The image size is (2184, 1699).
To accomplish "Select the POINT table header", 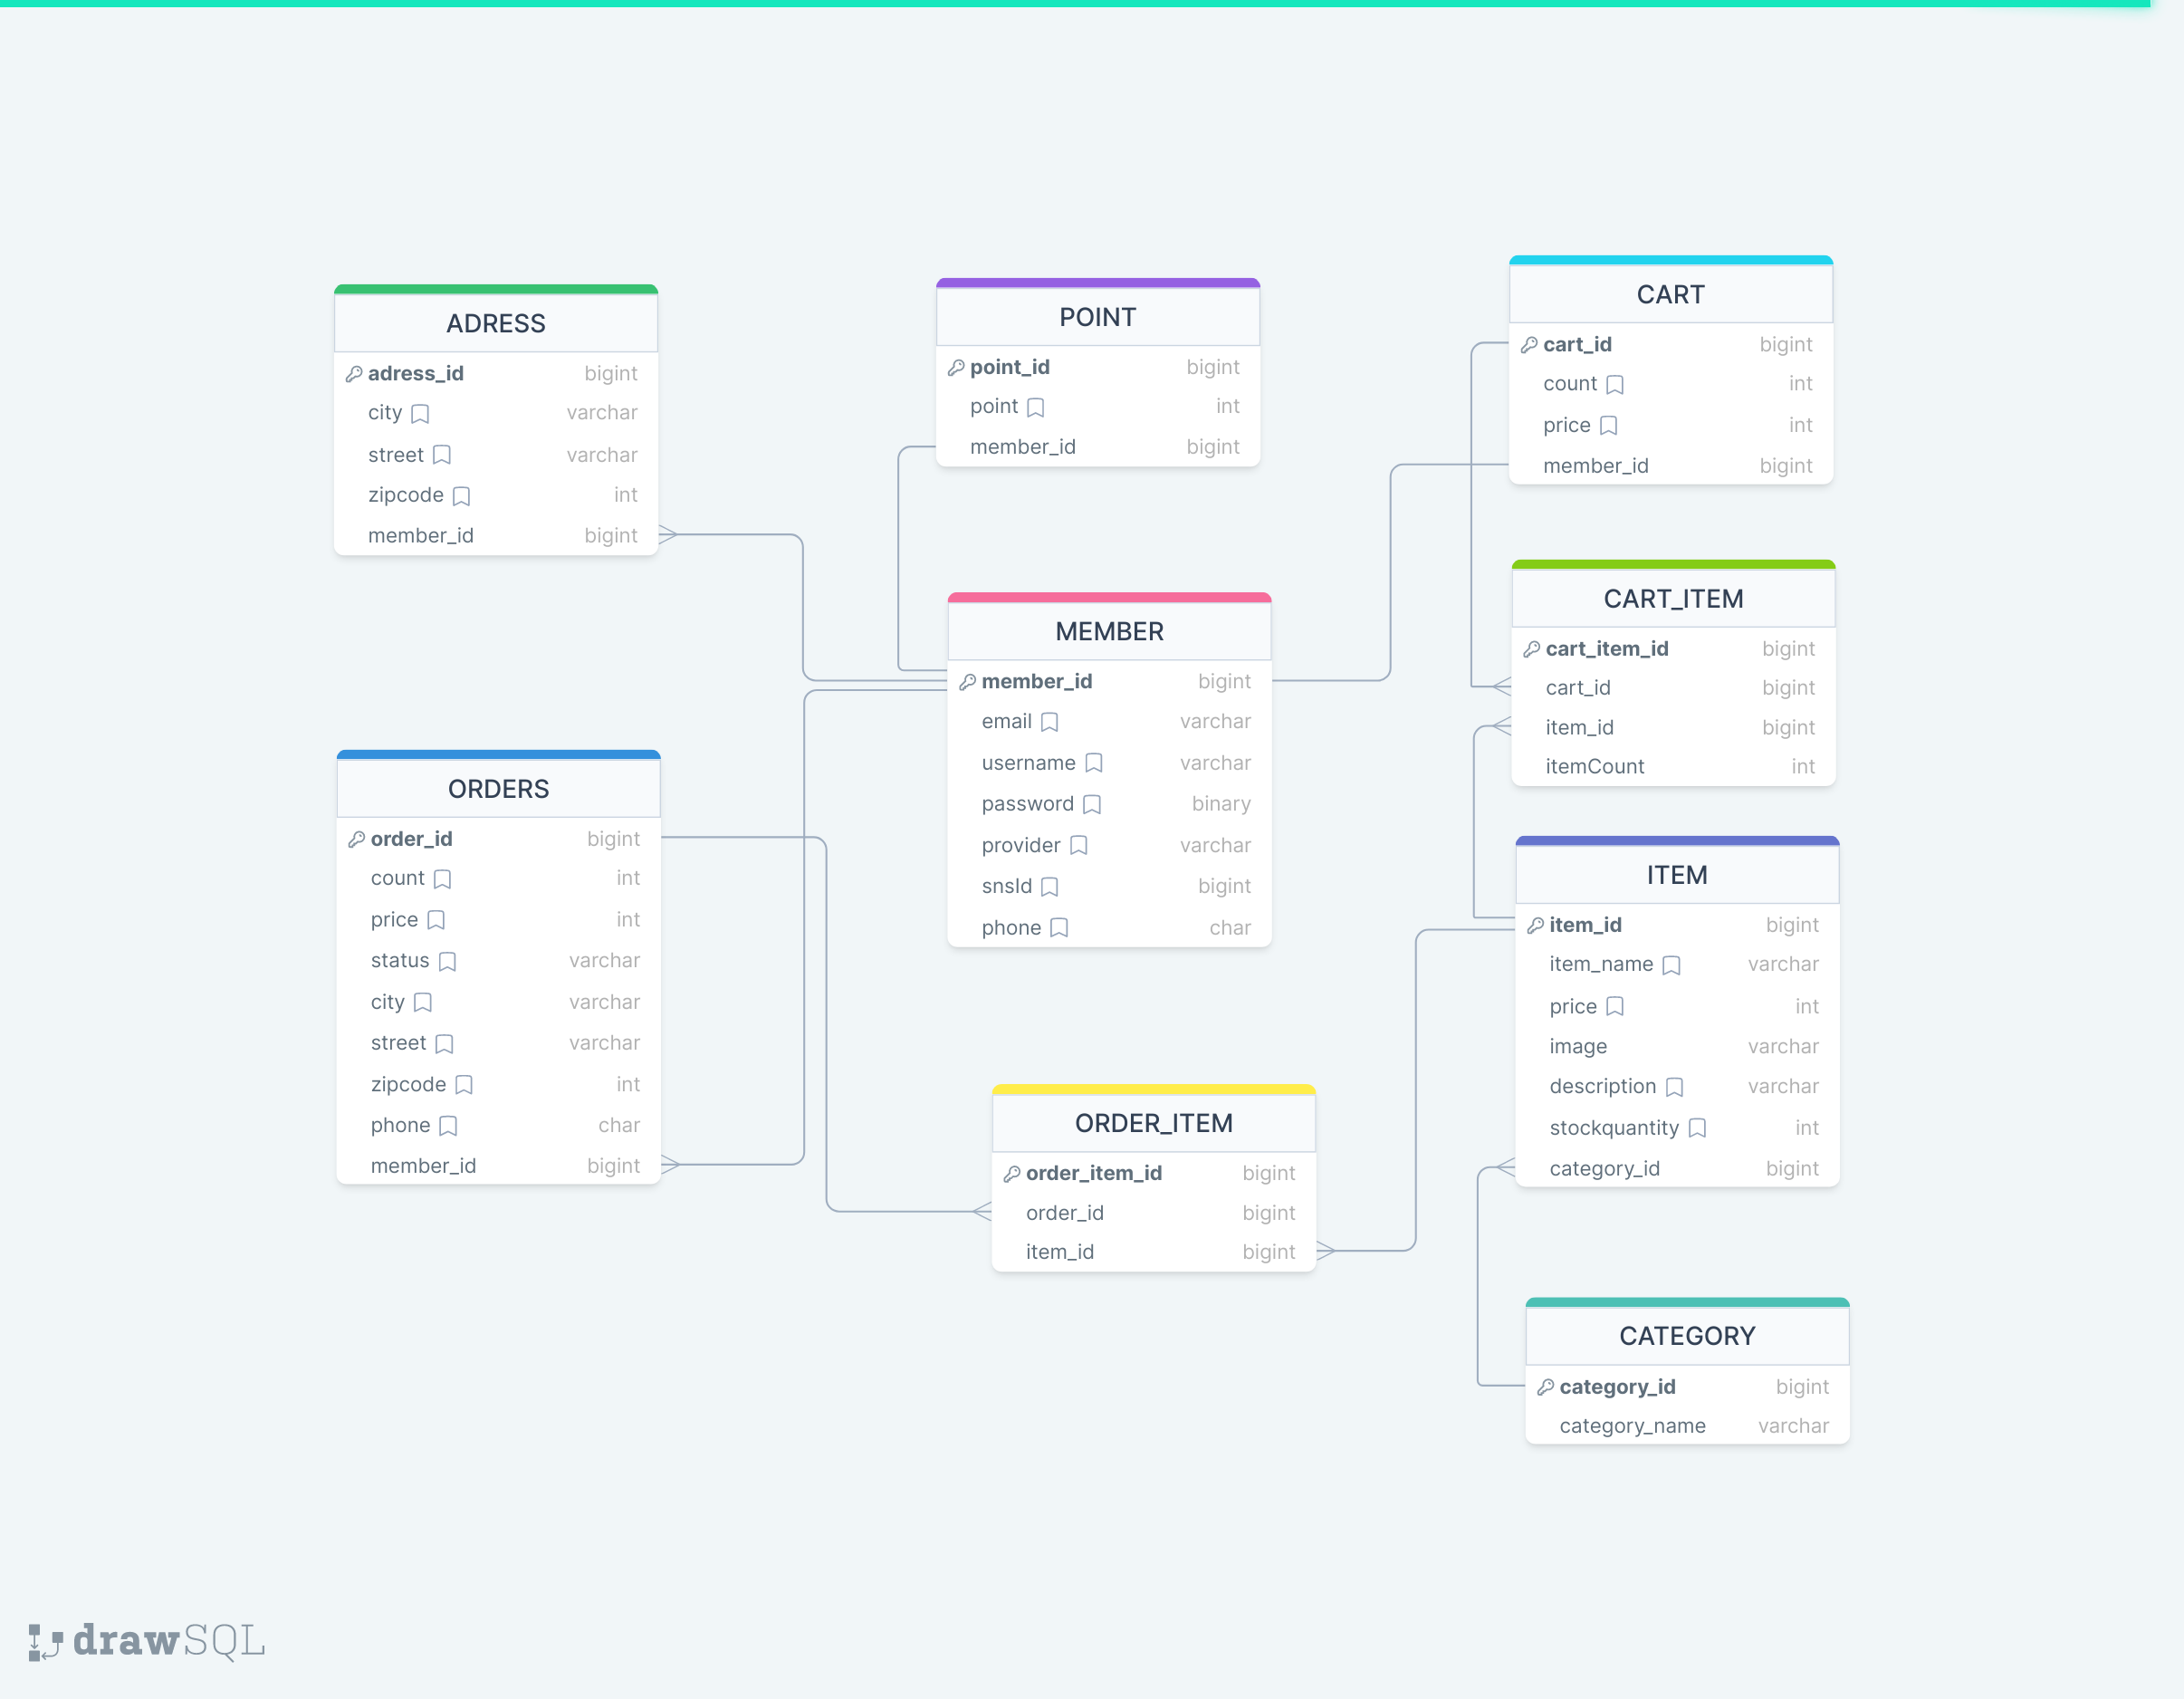I will (x=1098, y=317).
